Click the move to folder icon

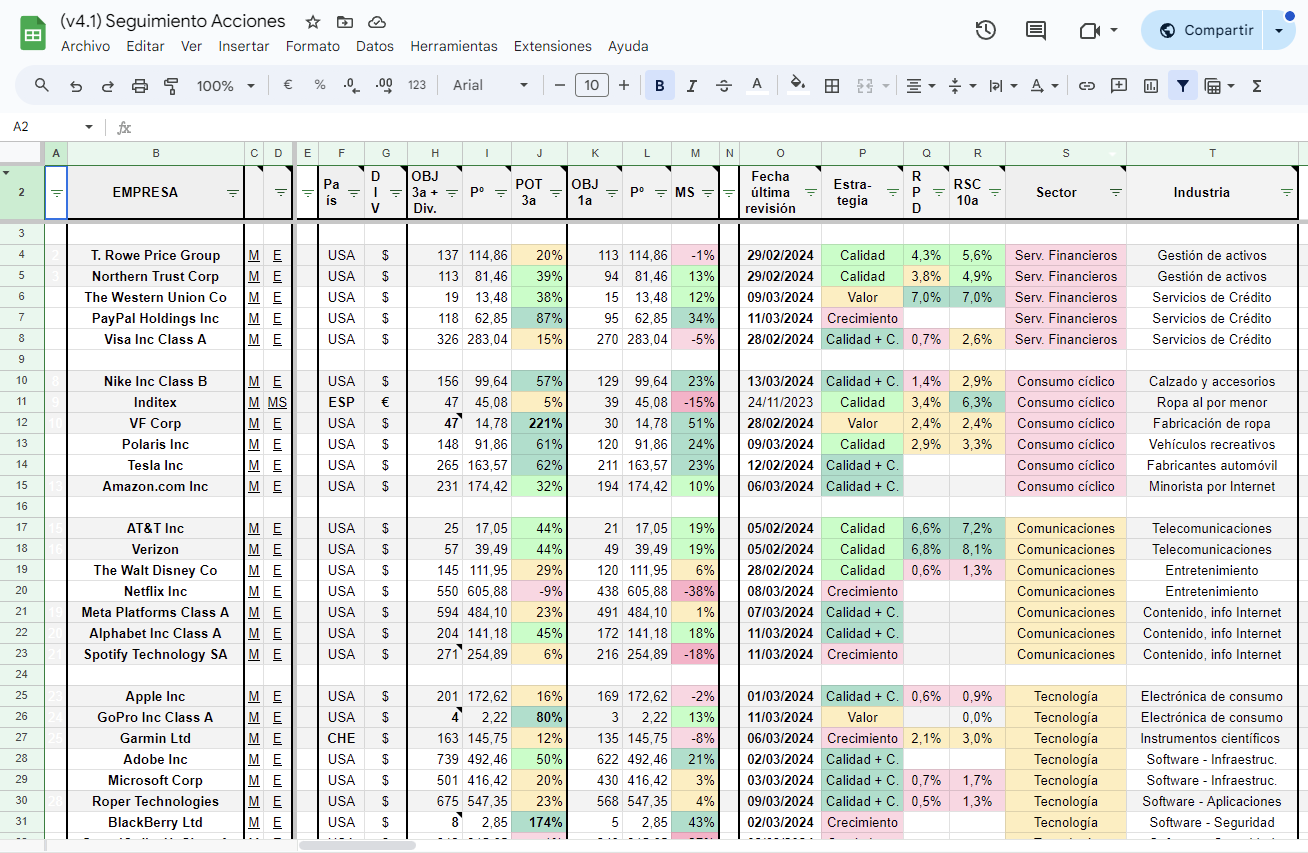coord(345,22)
